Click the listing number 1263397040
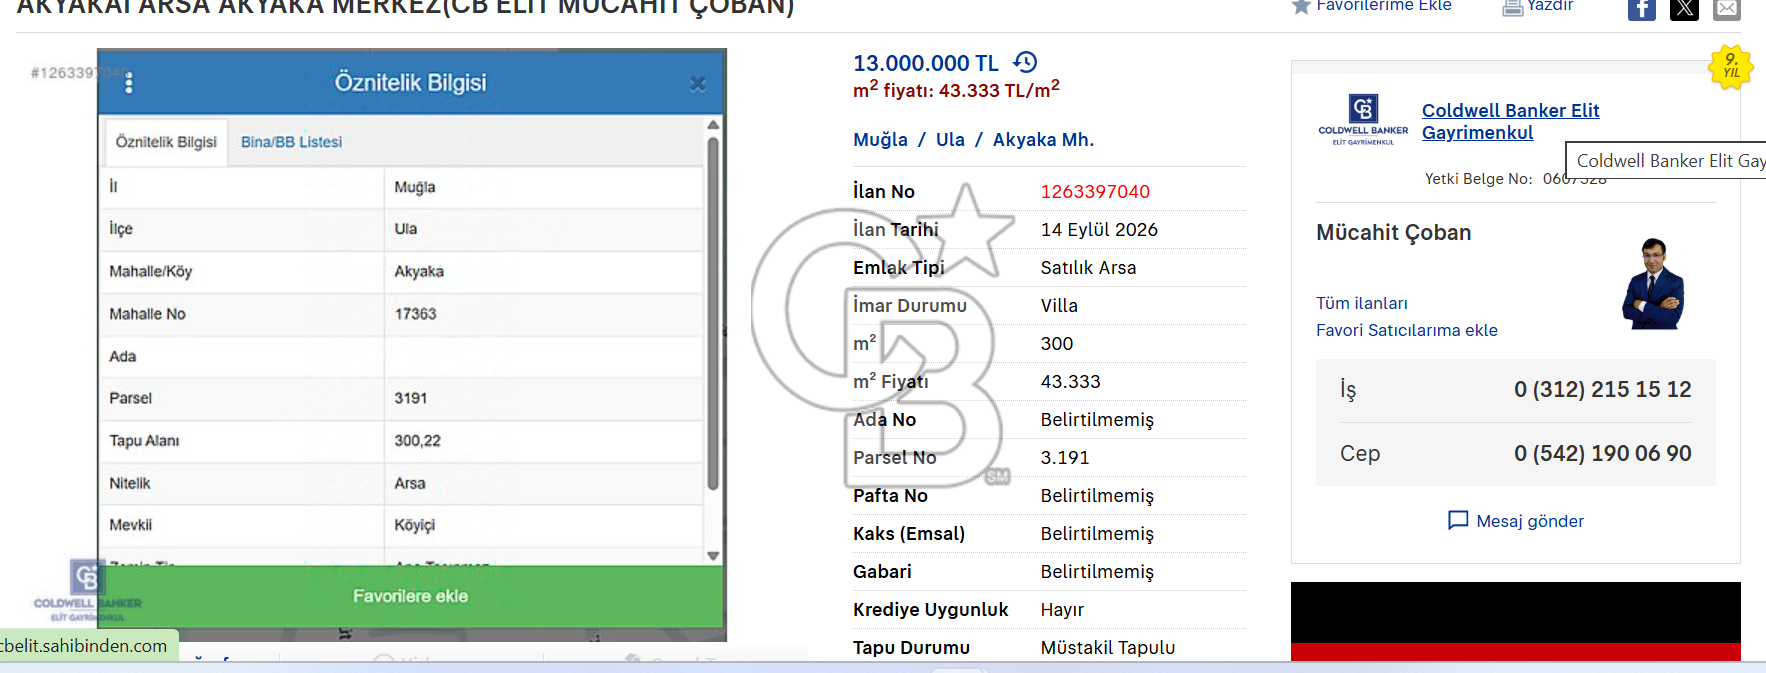Viewport: 1766px width, 673px height. click(1095, 191)
